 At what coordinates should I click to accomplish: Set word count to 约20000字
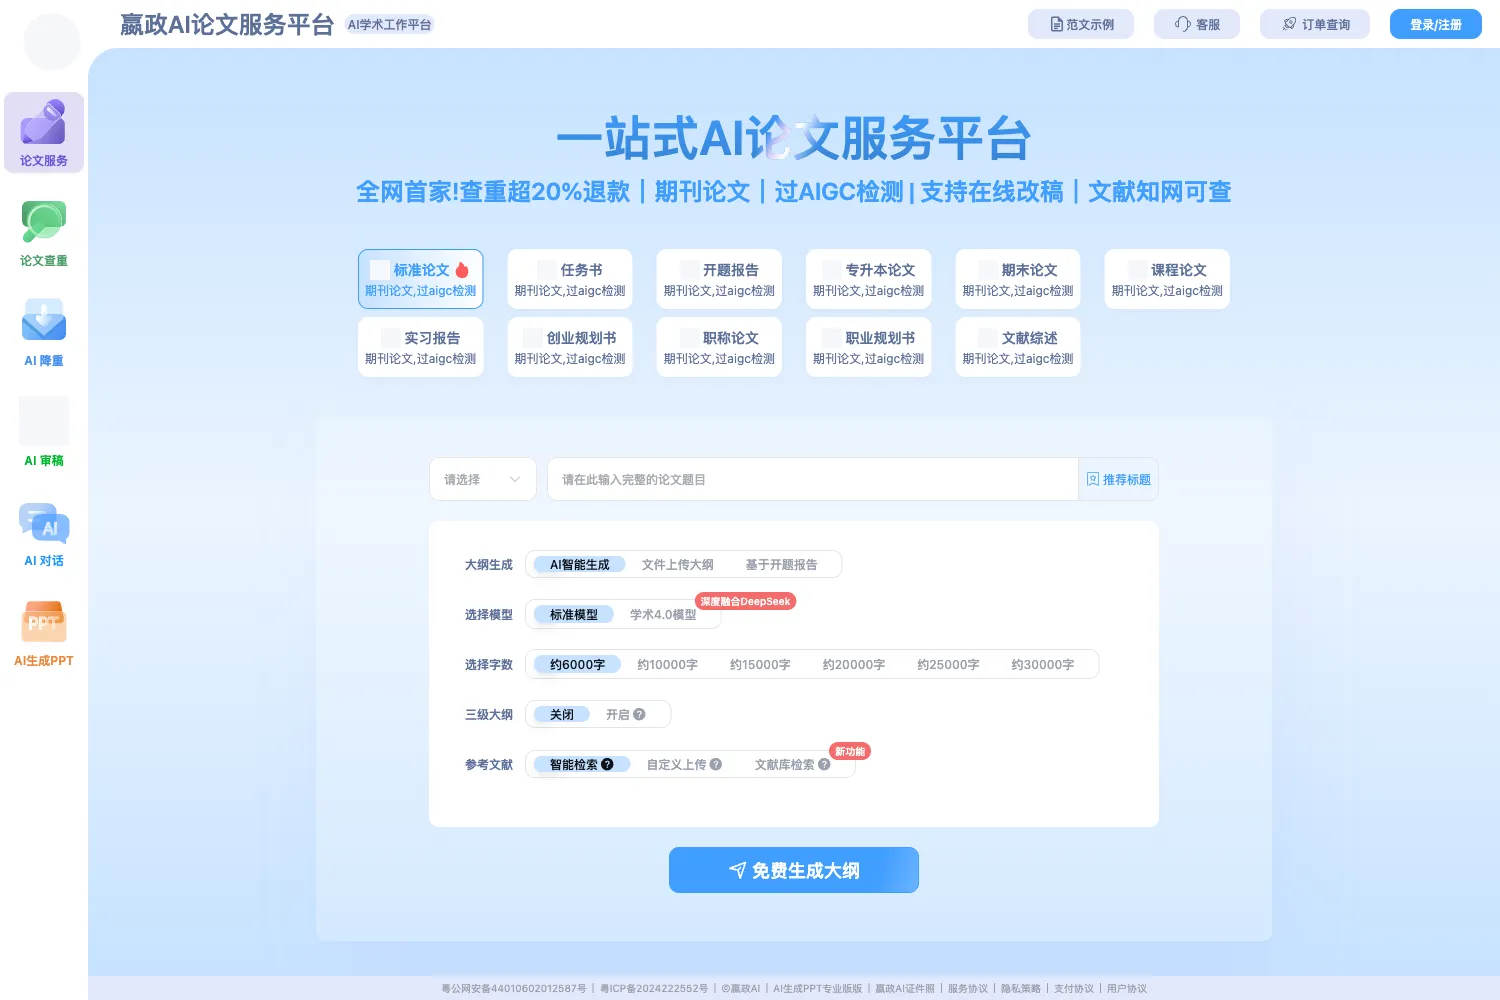(854, 664)
